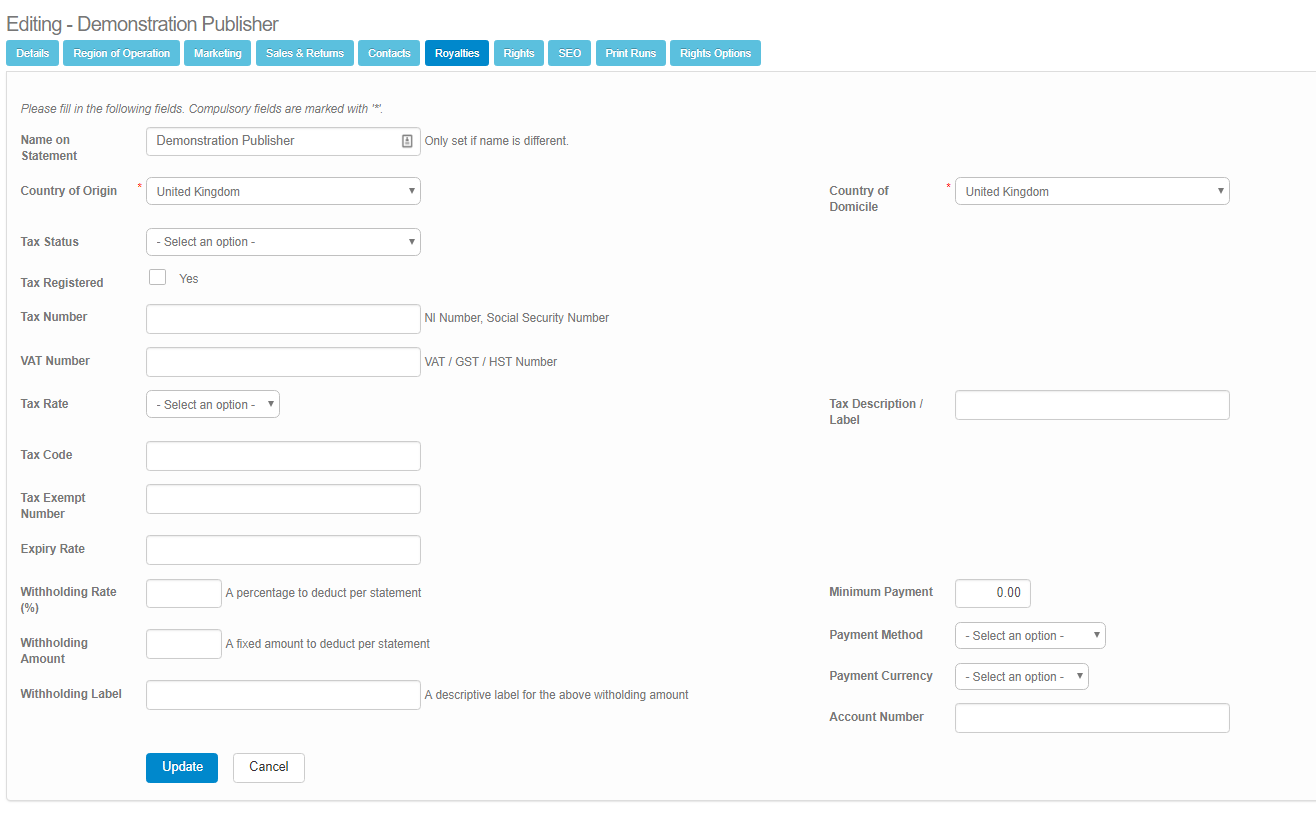This screenshot has width=1316, height=814.
Task: Open the Tax Status dropdown
Action: 283,242
